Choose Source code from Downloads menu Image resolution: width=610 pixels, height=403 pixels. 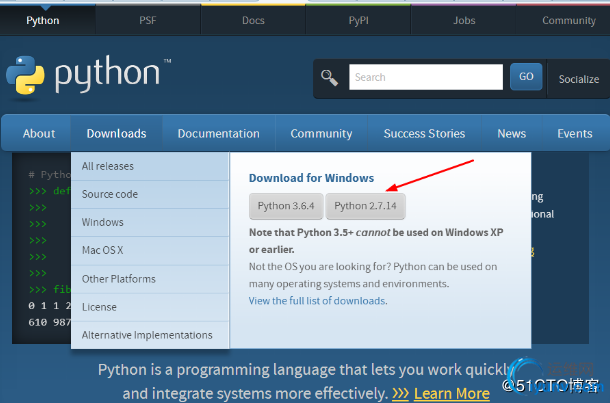110,194
